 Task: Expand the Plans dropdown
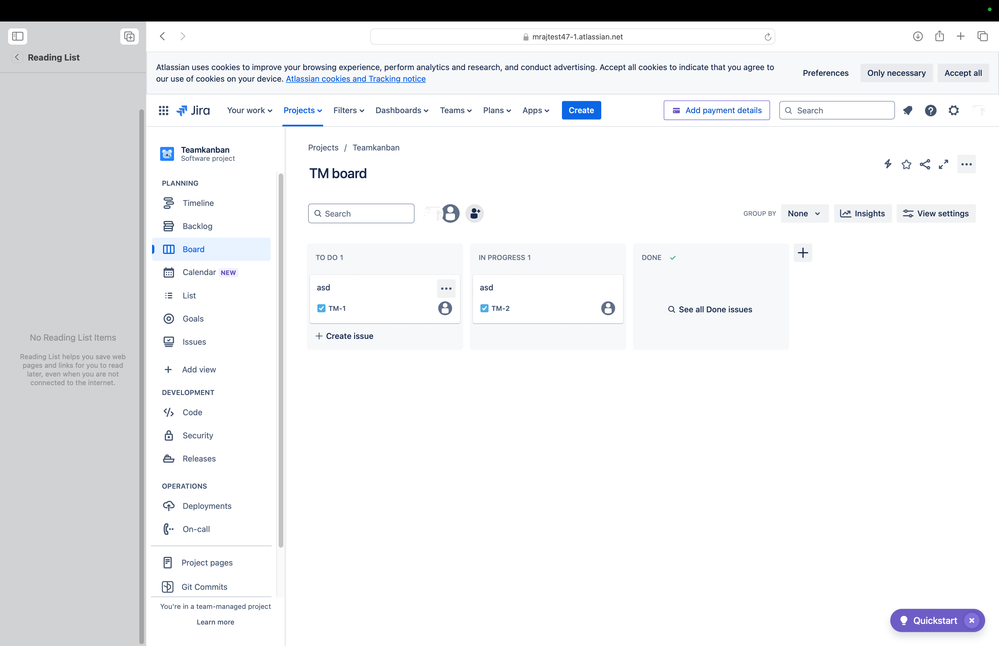[497, 110]
